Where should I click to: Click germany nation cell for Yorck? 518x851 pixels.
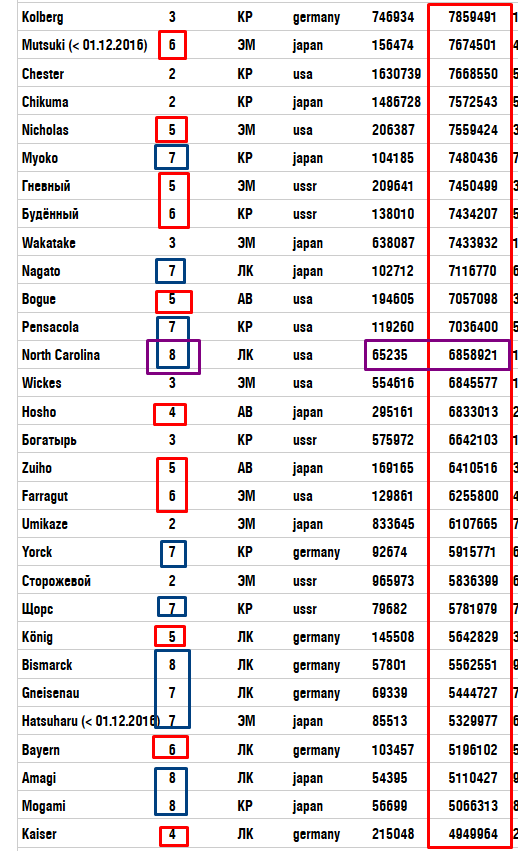click(x=316, y=552)
